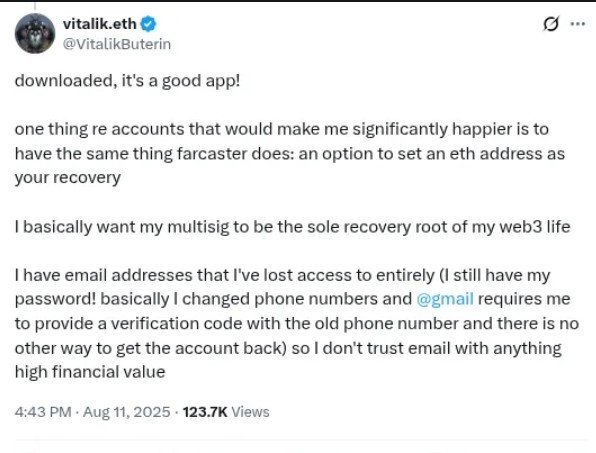596x453 pixels.
Task: Click the "your recovery" text line
Action: 68,178
